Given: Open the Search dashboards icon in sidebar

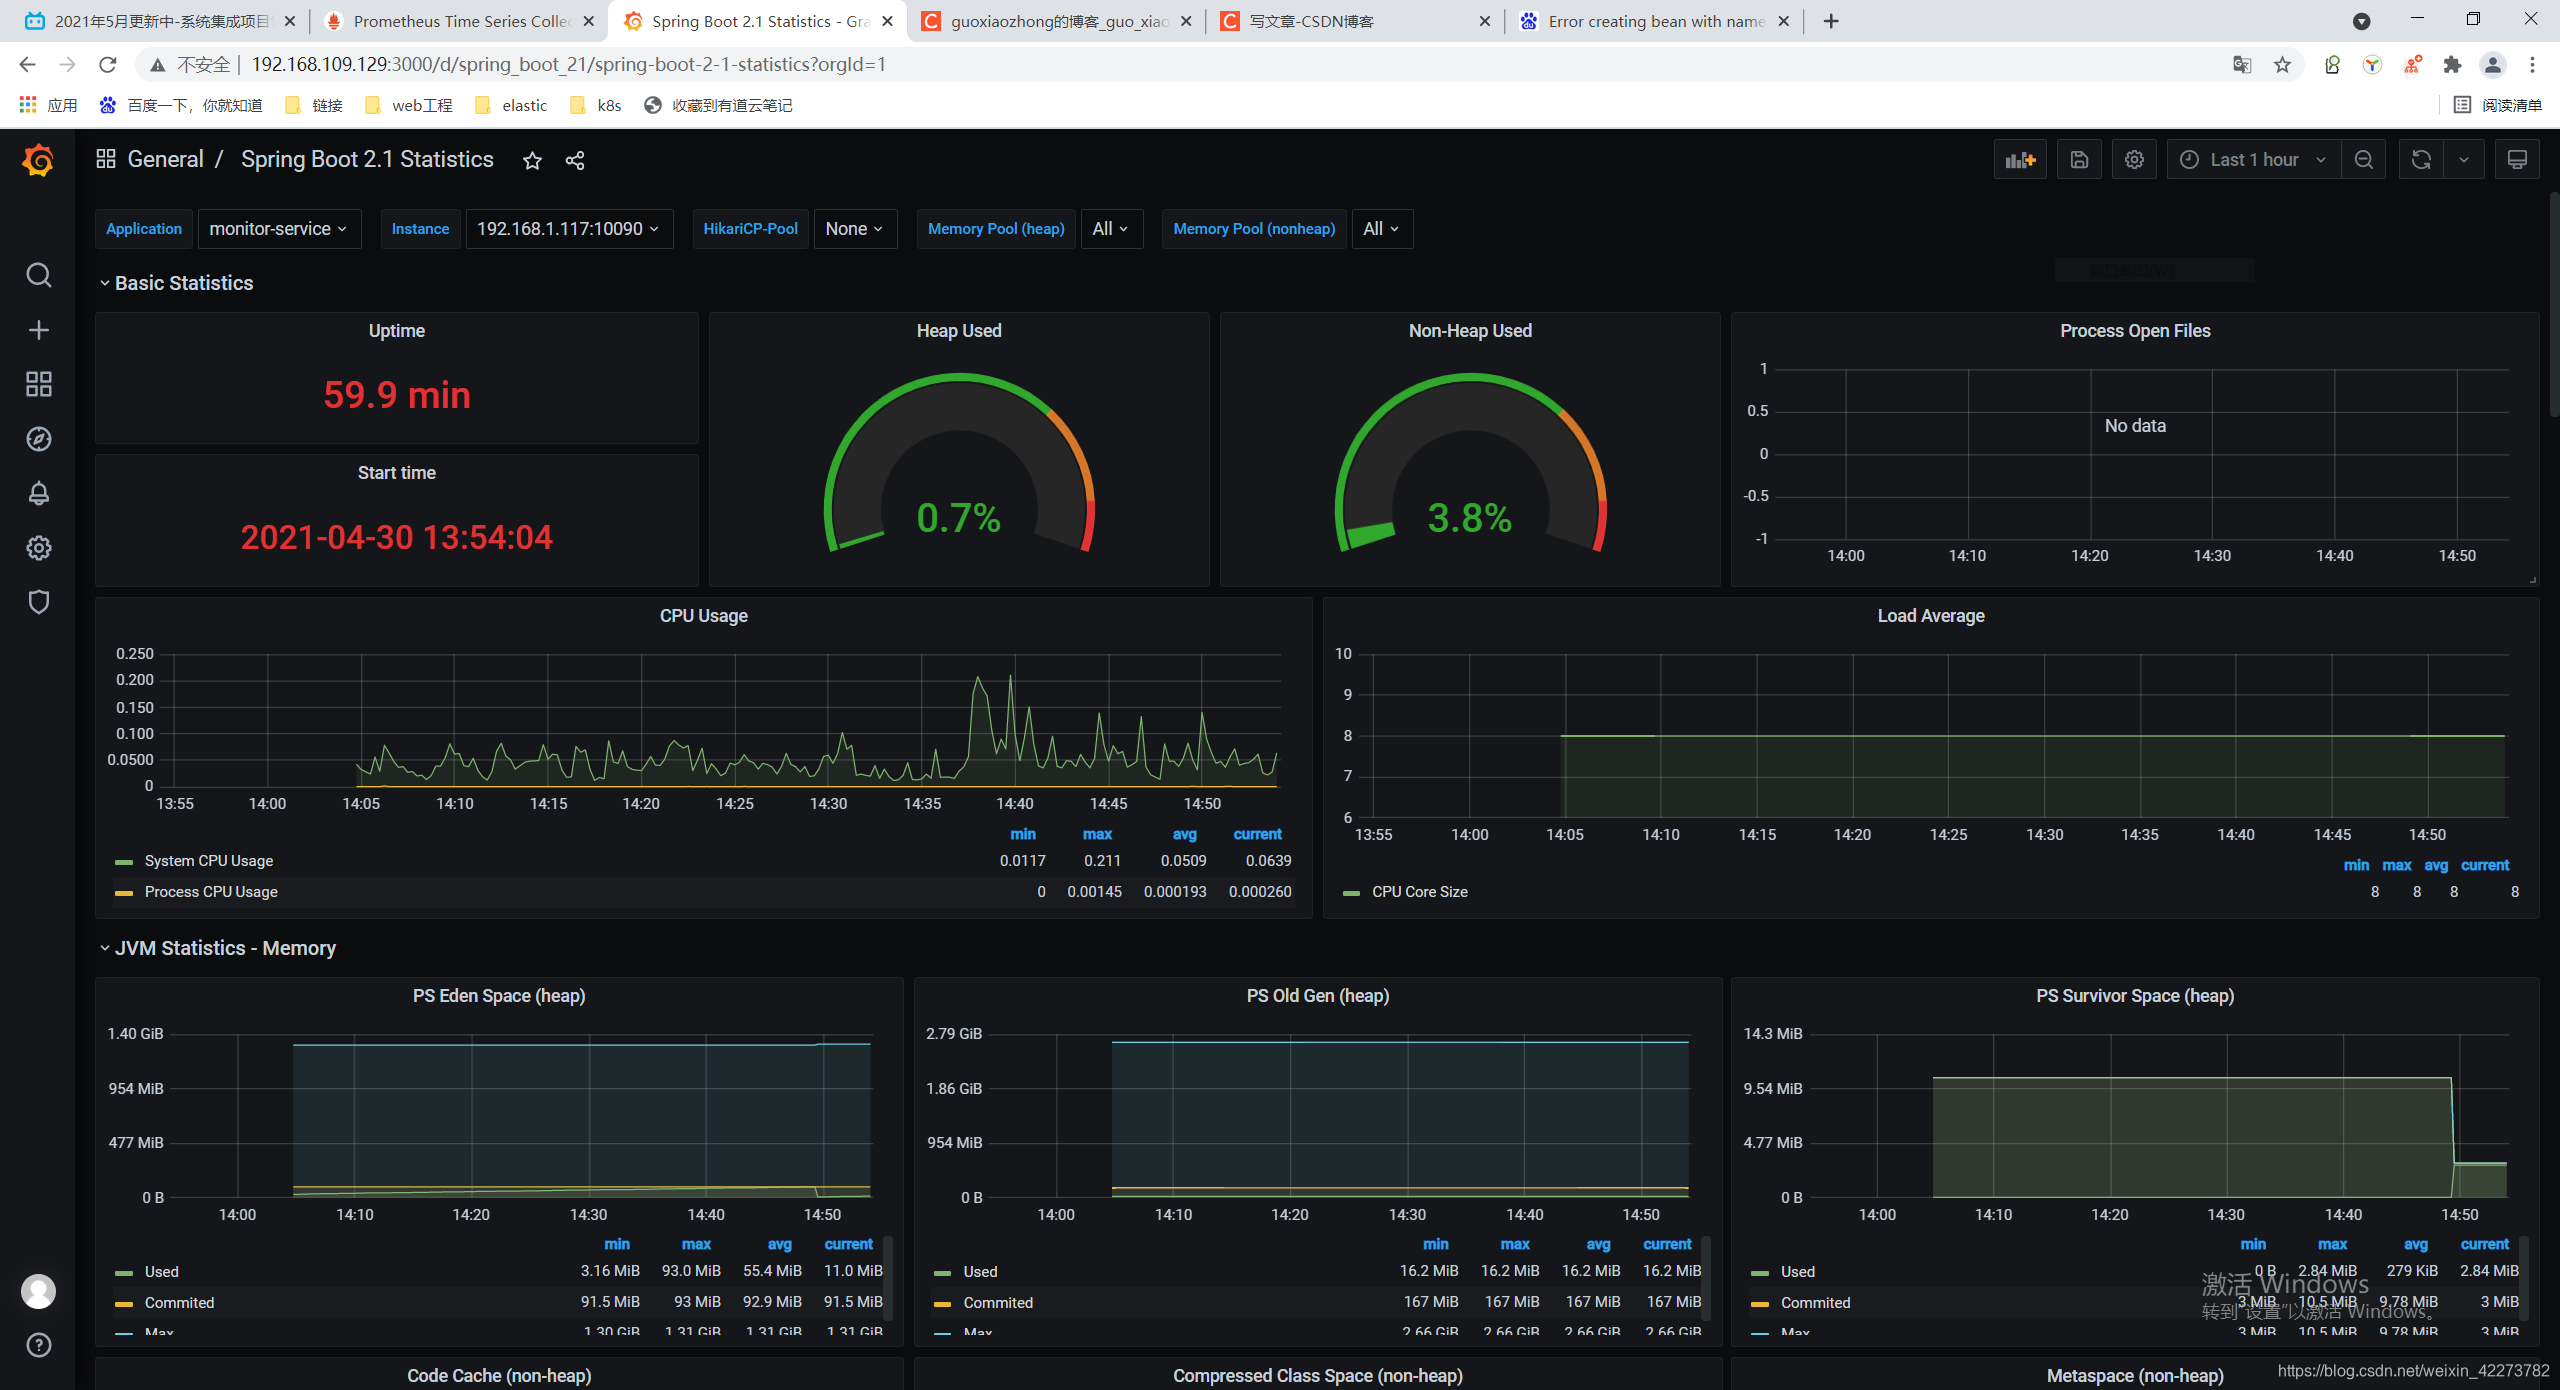Looking at the screenshot, I should click(38, 275).
